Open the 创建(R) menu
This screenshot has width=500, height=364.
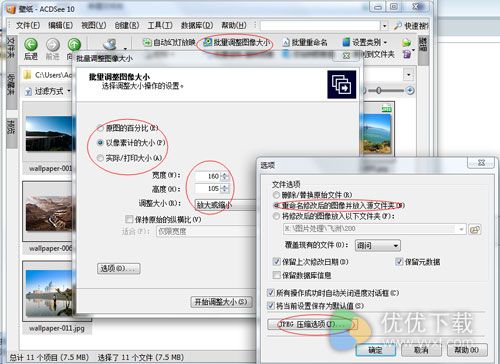pos(127,25)
